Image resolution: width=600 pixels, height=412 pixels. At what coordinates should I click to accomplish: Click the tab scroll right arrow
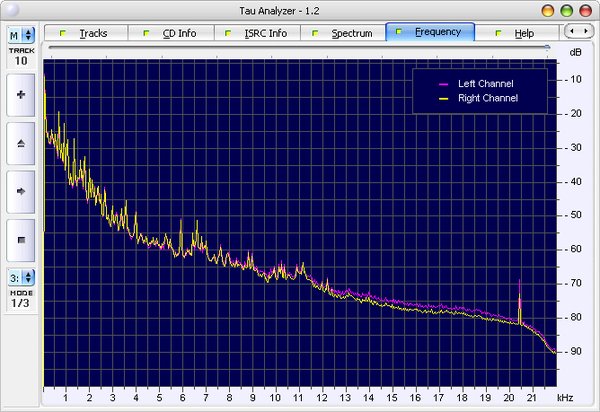[x=585, y=31]
